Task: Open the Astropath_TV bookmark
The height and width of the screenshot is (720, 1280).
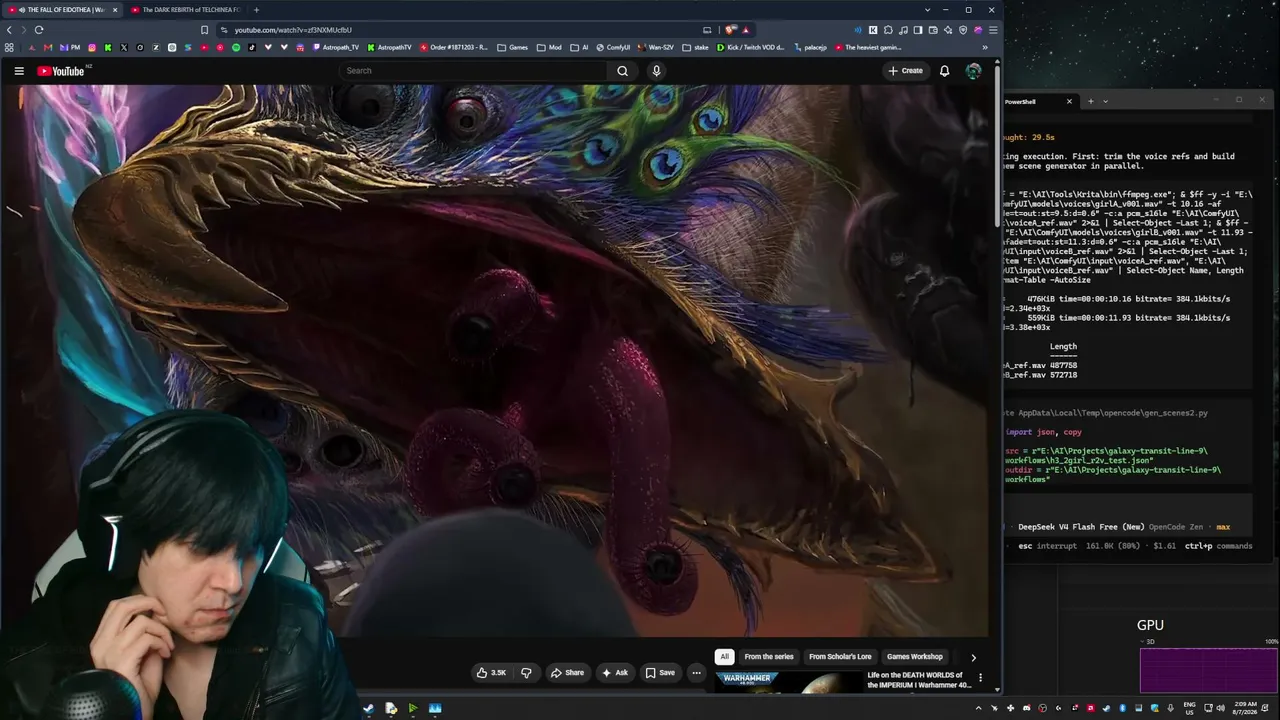Action: [x=335, y=47]
